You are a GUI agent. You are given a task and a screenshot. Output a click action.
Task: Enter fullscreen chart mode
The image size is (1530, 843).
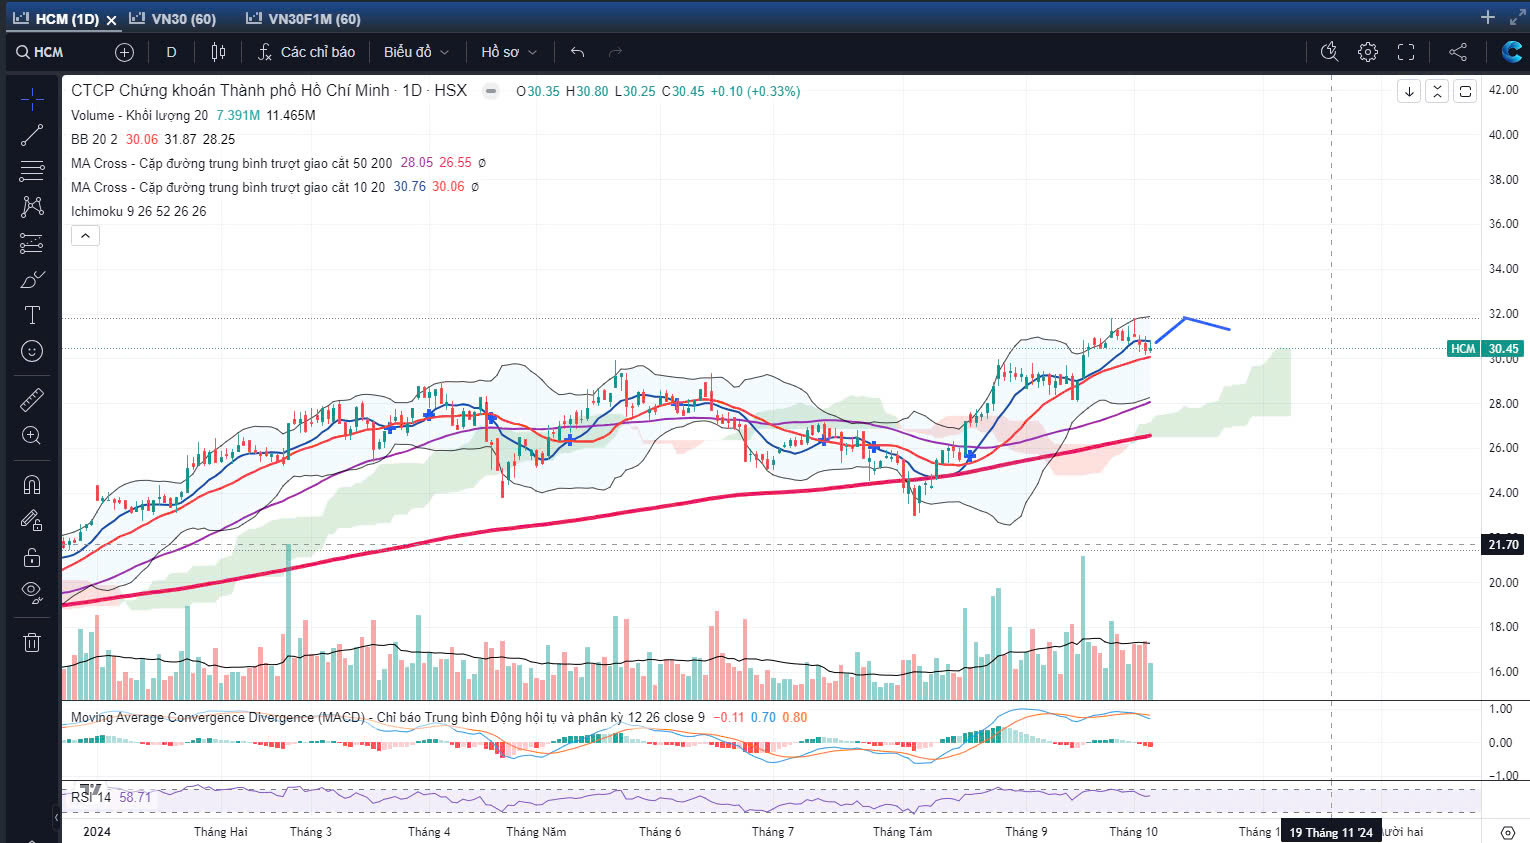tap(1406, 52)
